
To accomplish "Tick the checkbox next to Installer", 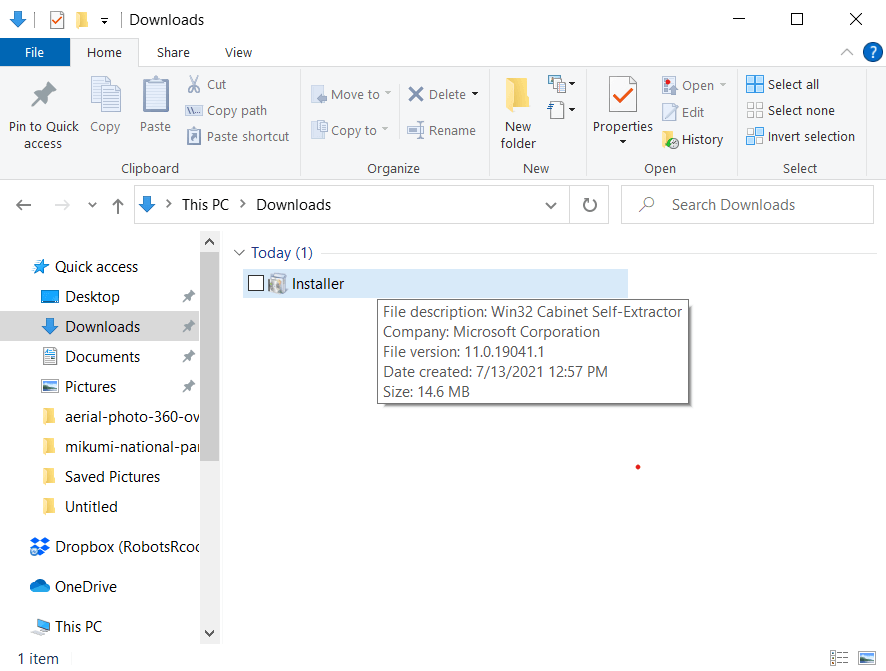I will (256, 284).
